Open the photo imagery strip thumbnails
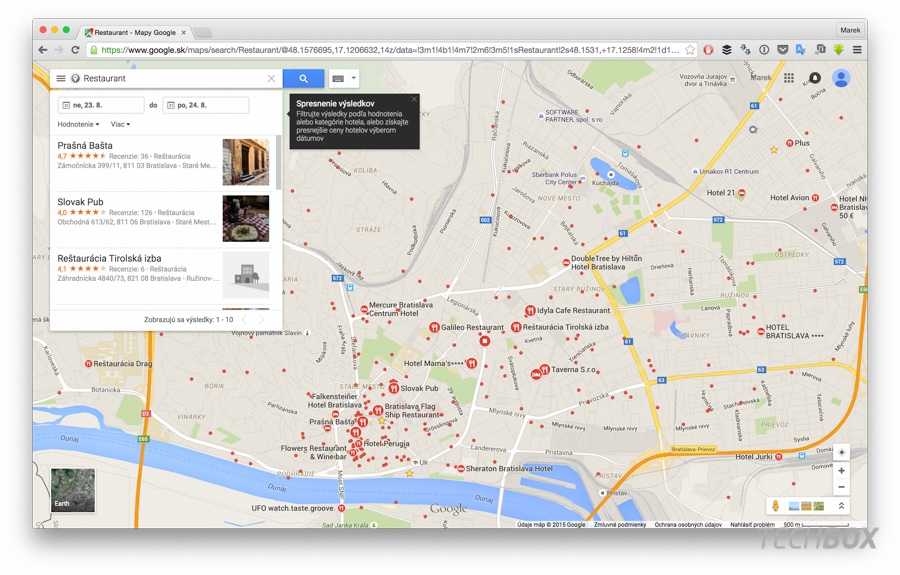This screenshot has width=900, height=575. [806, 506]
